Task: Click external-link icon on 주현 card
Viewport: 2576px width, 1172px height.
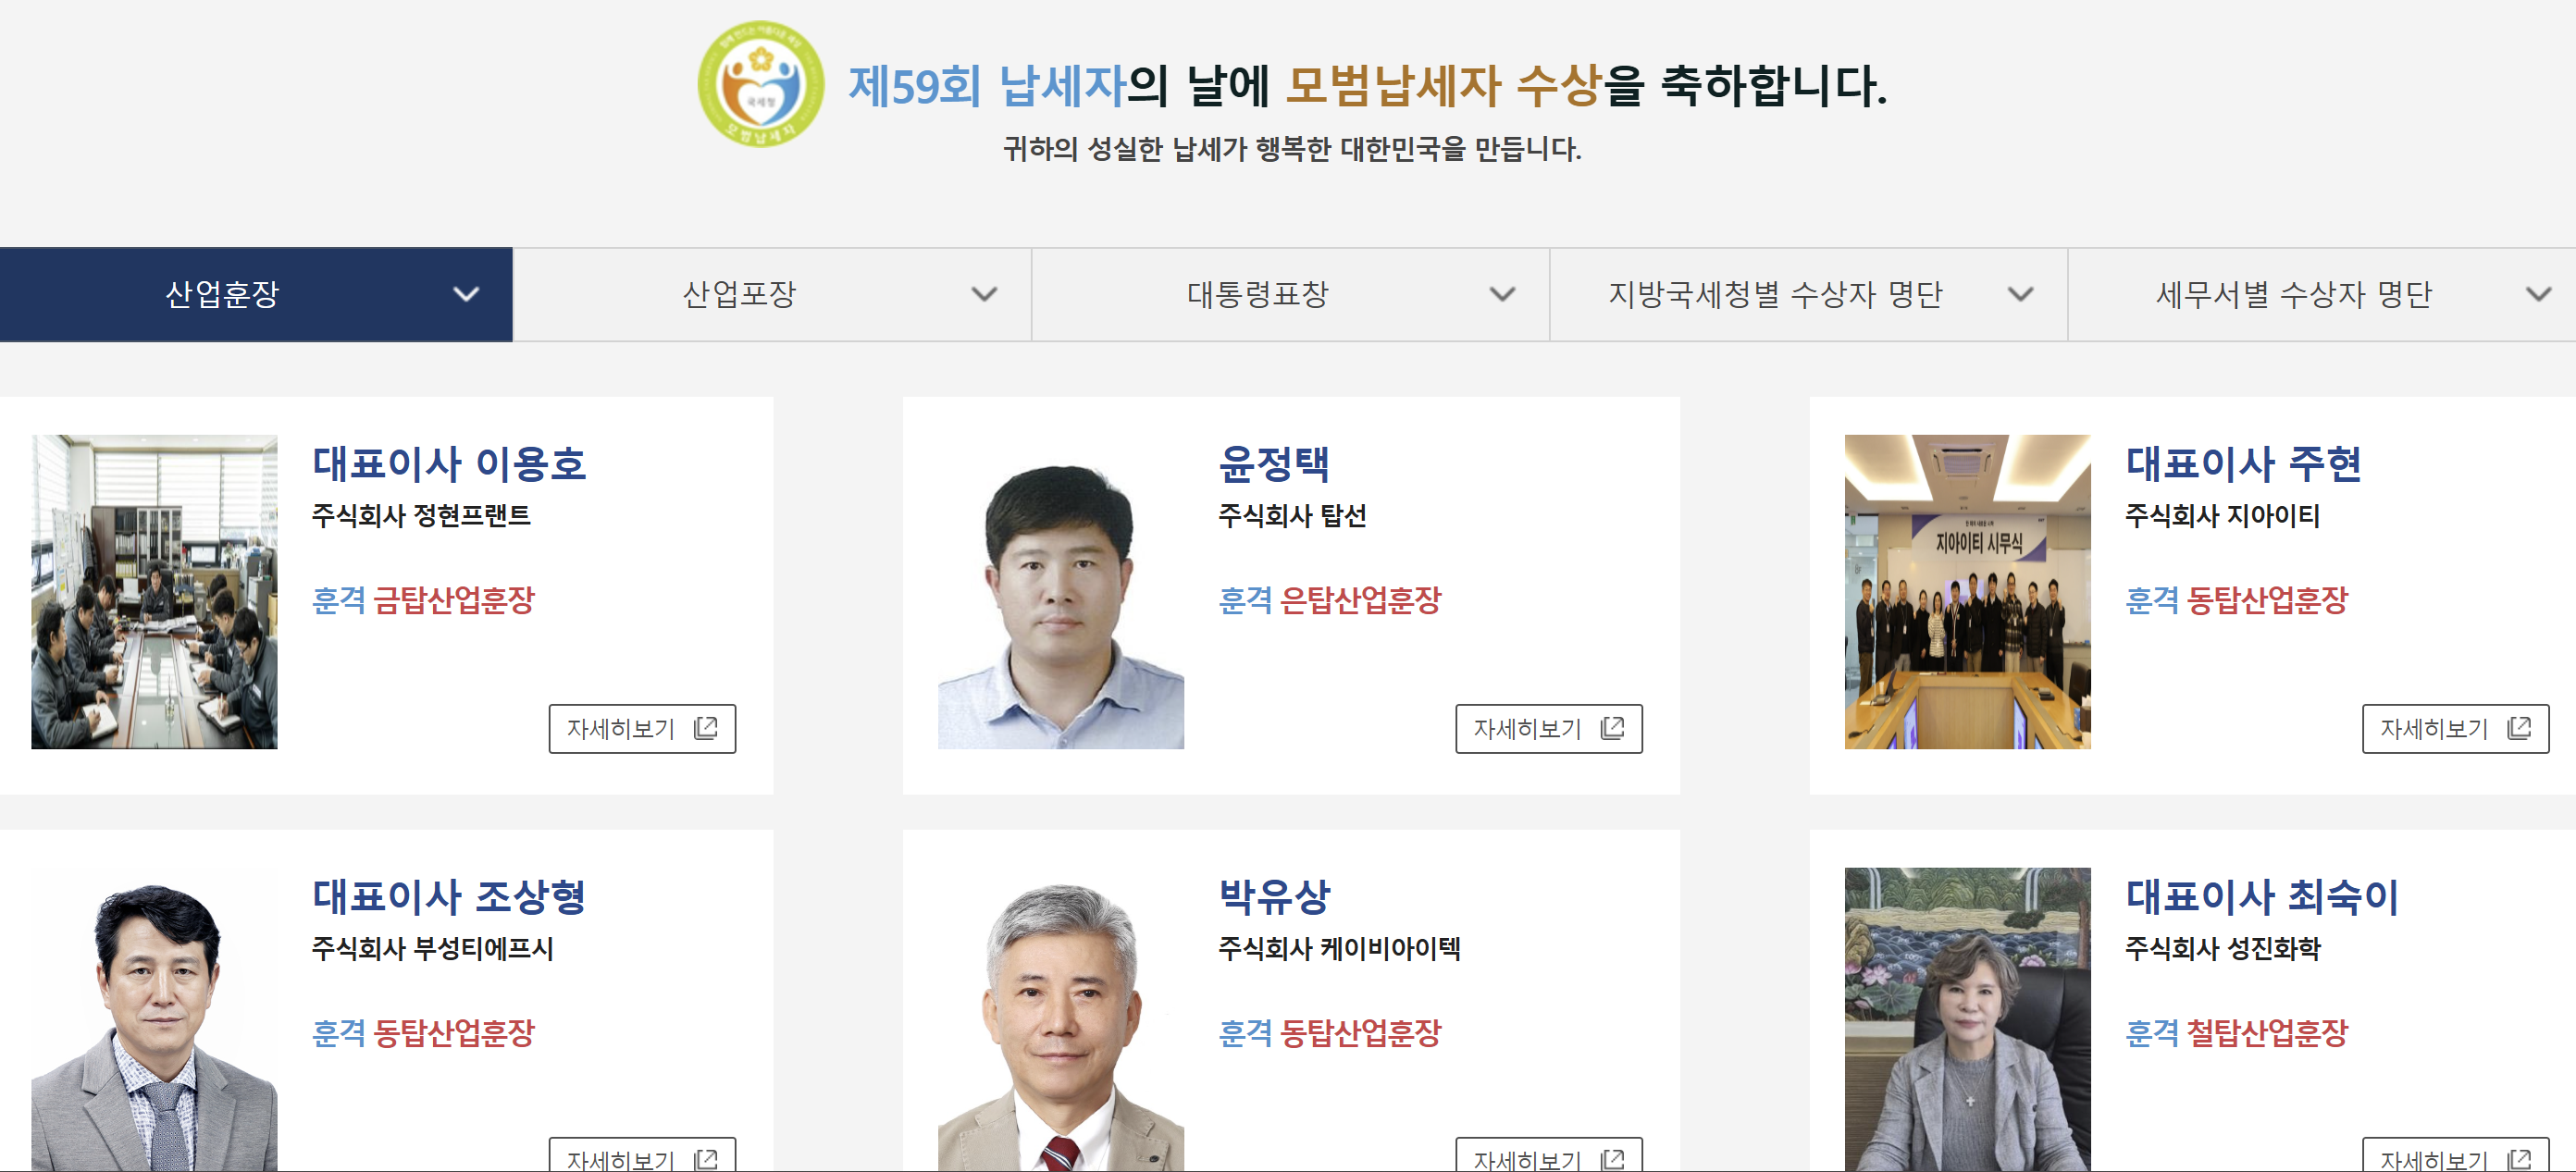Action: pyautogui.click(x=2519, y=728)
